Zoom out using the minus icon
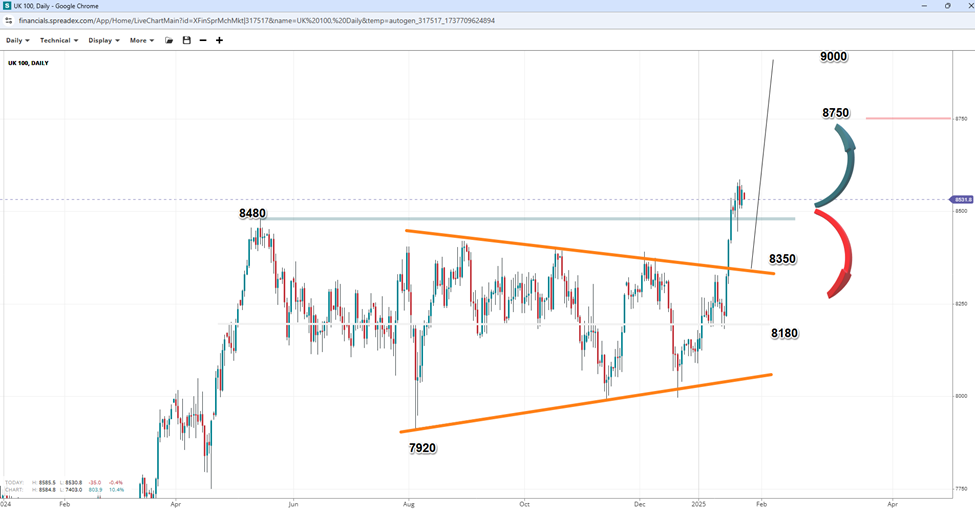 (203, 41)
